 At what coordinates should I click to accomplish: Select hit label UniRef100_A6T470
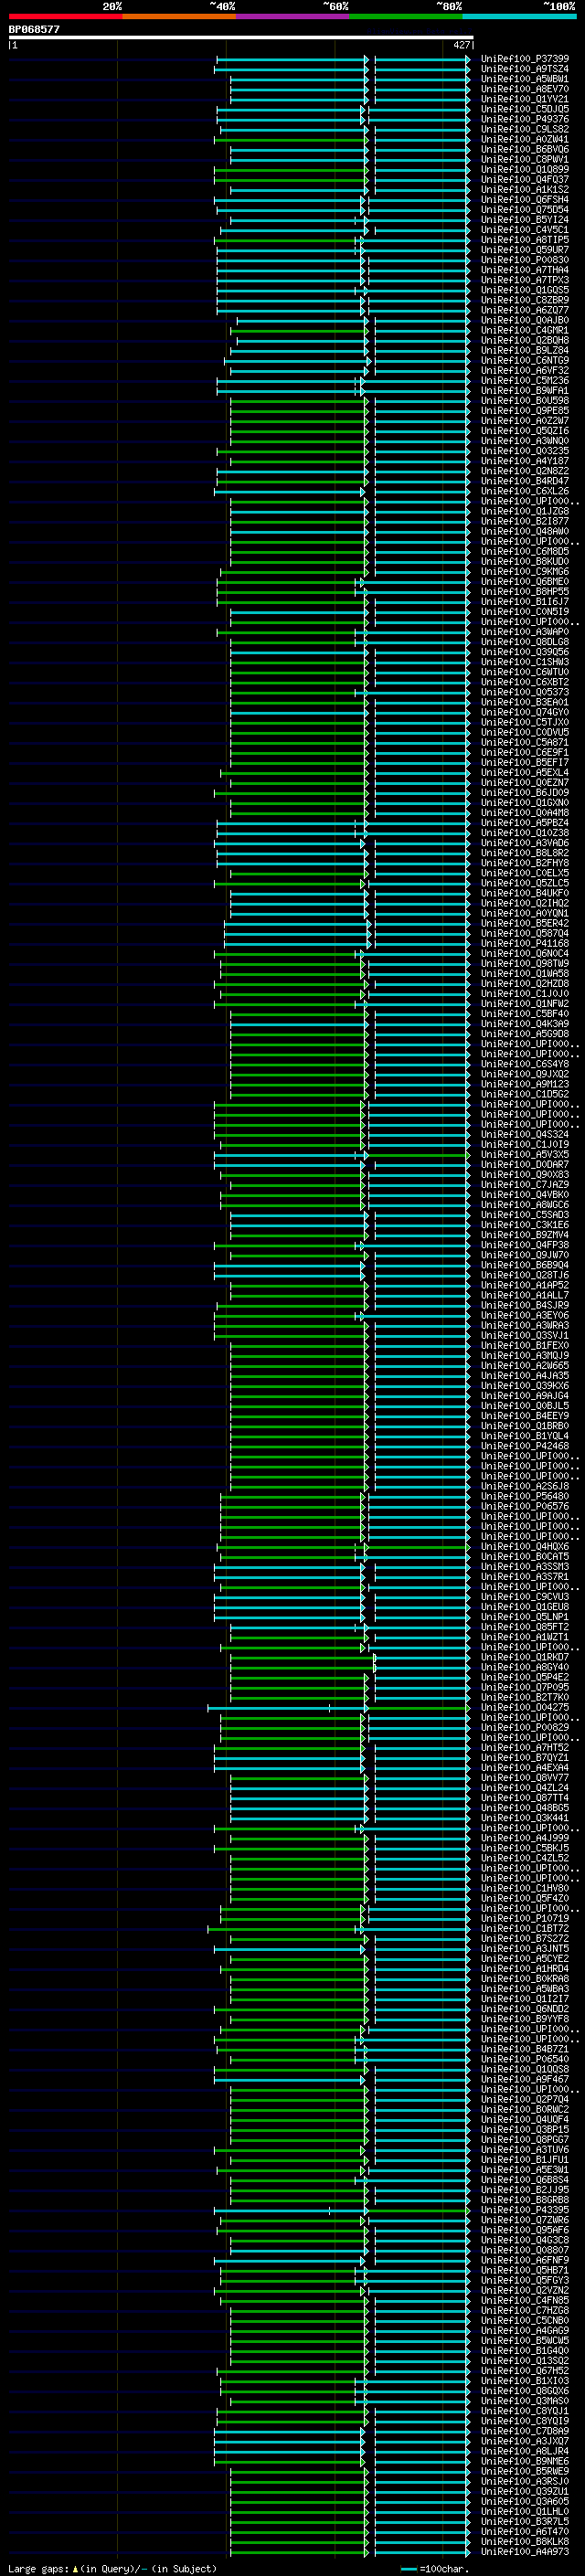525,2532
